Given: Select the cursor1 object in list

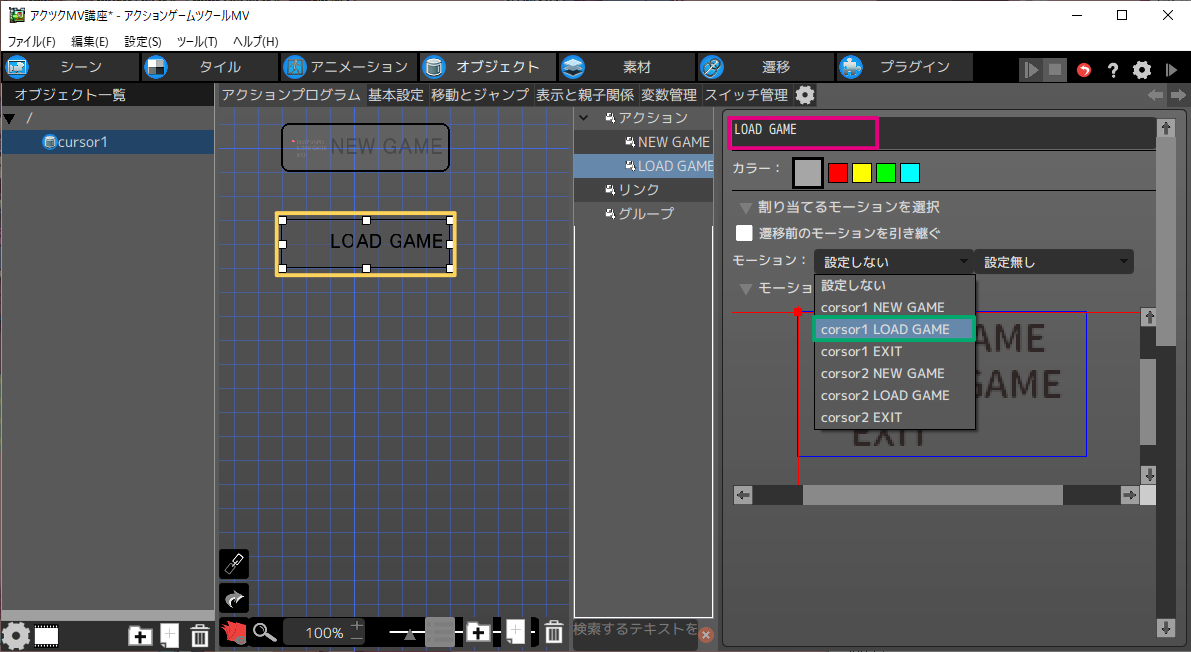Looking at the screenshot, I should pyautogui.click(x=82, y=142).
